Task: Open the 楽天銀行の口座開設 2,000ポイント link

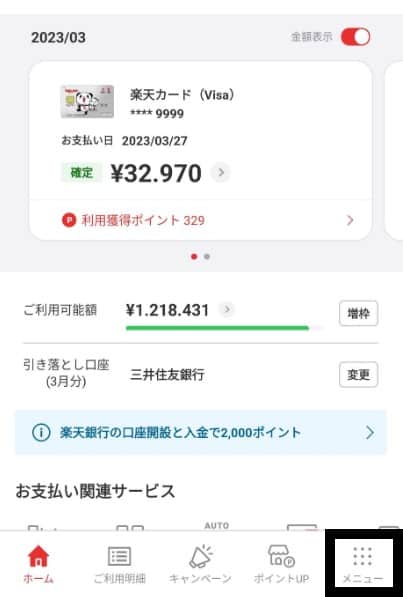Action: 180,433
